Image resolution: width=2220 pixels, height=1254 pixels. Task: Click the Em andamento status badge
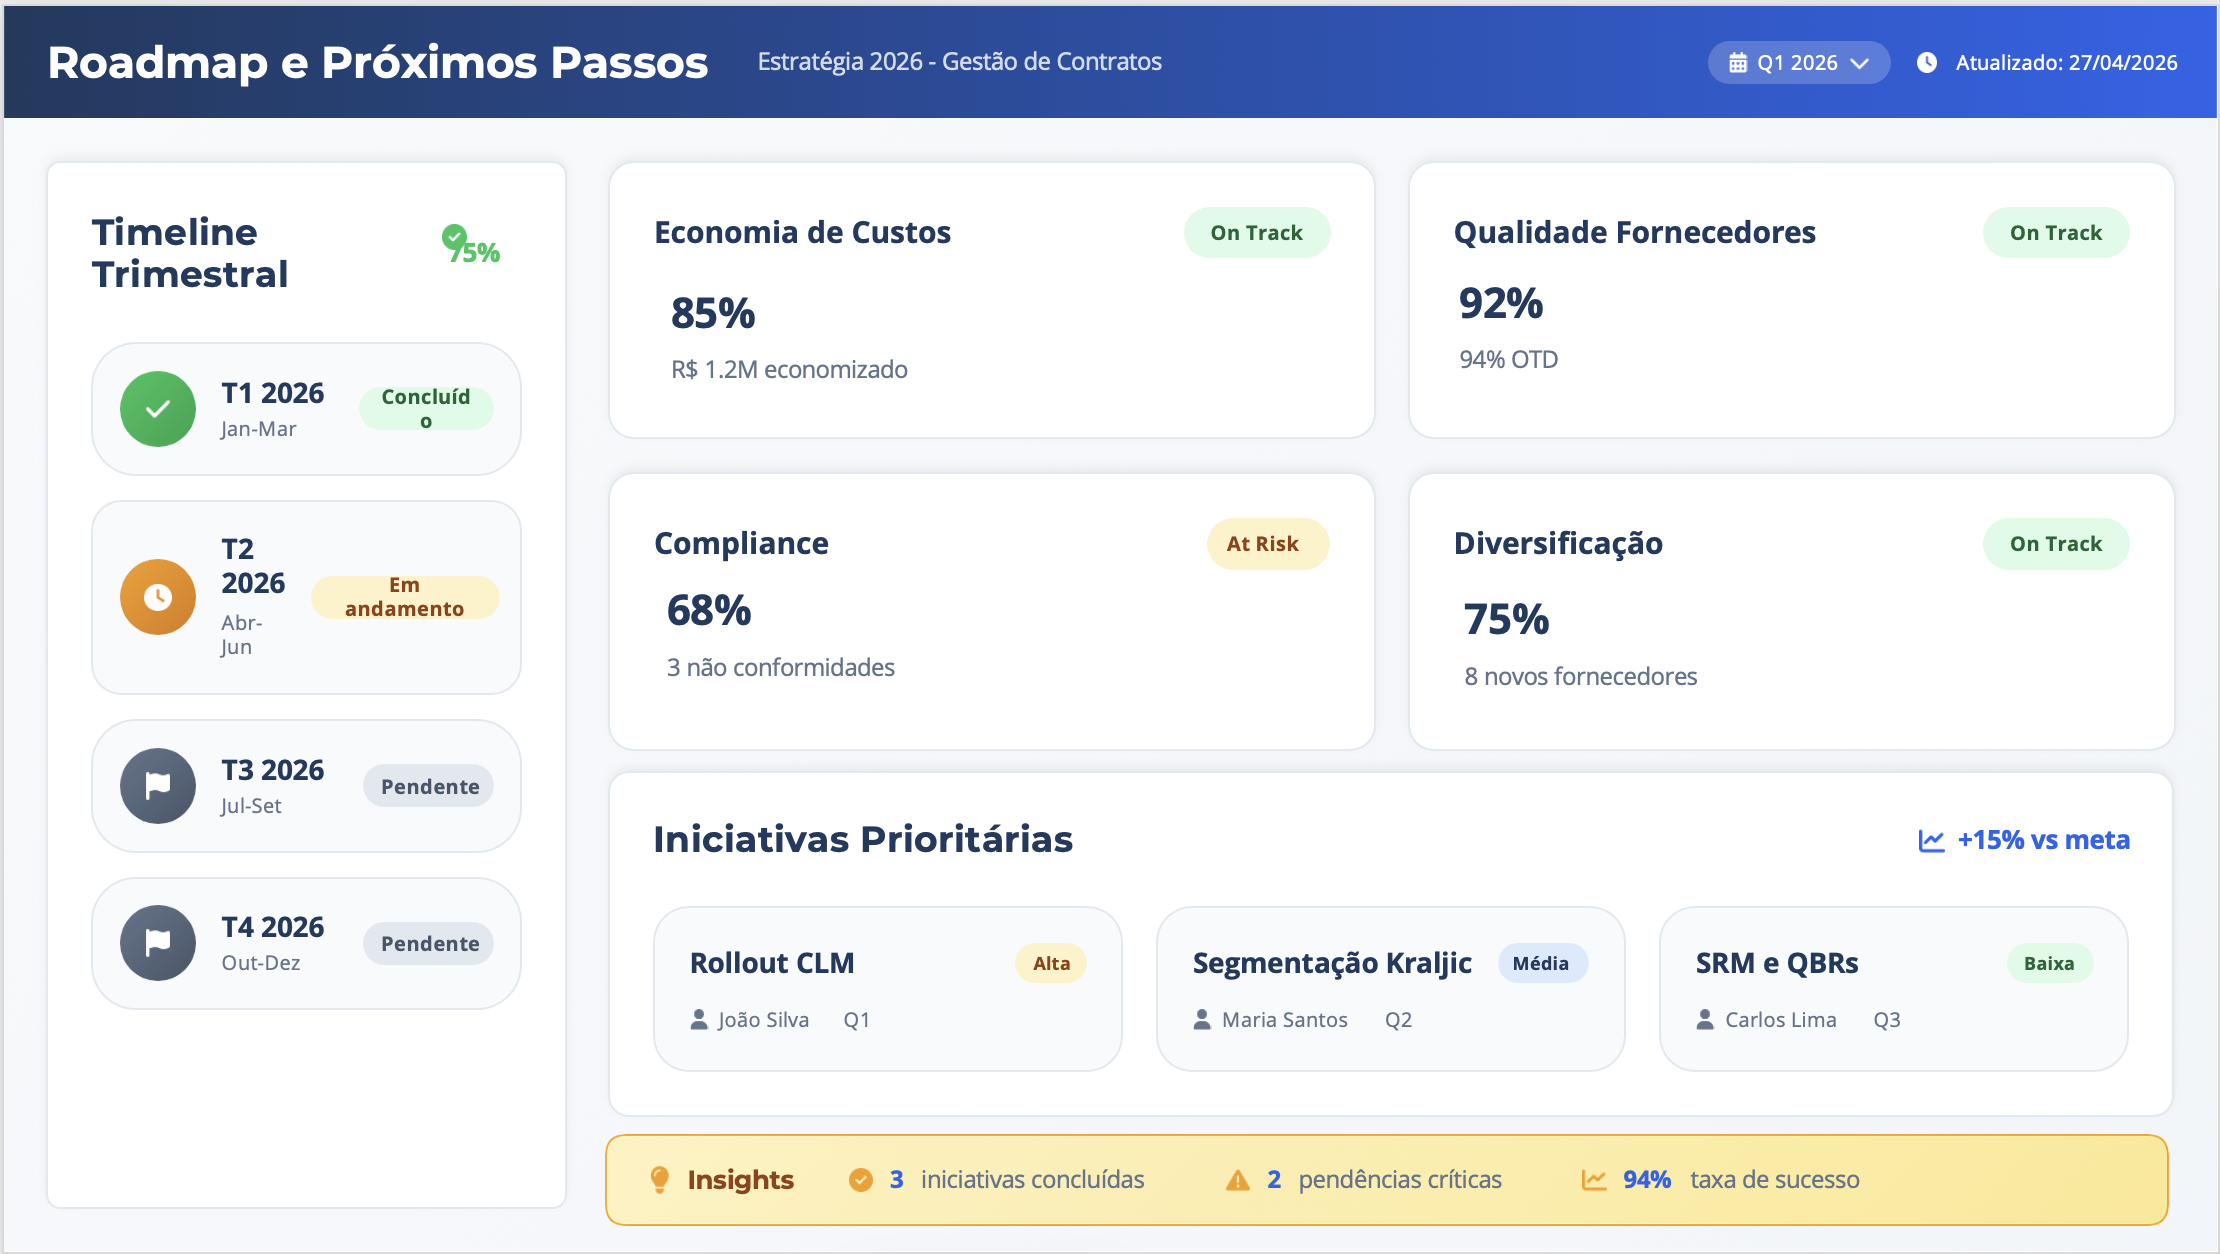coord(405,597)
